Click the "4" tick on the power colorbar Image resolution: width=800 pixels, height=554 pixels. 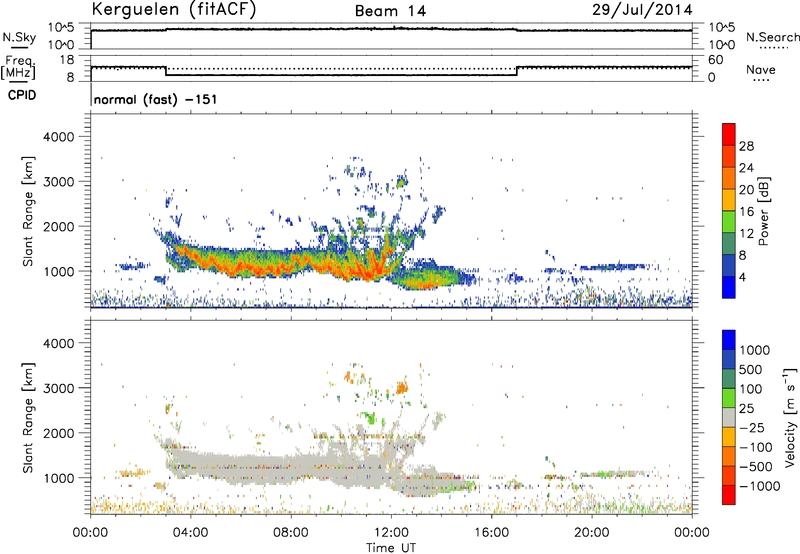pyautogui.click(x=743, y=277)
